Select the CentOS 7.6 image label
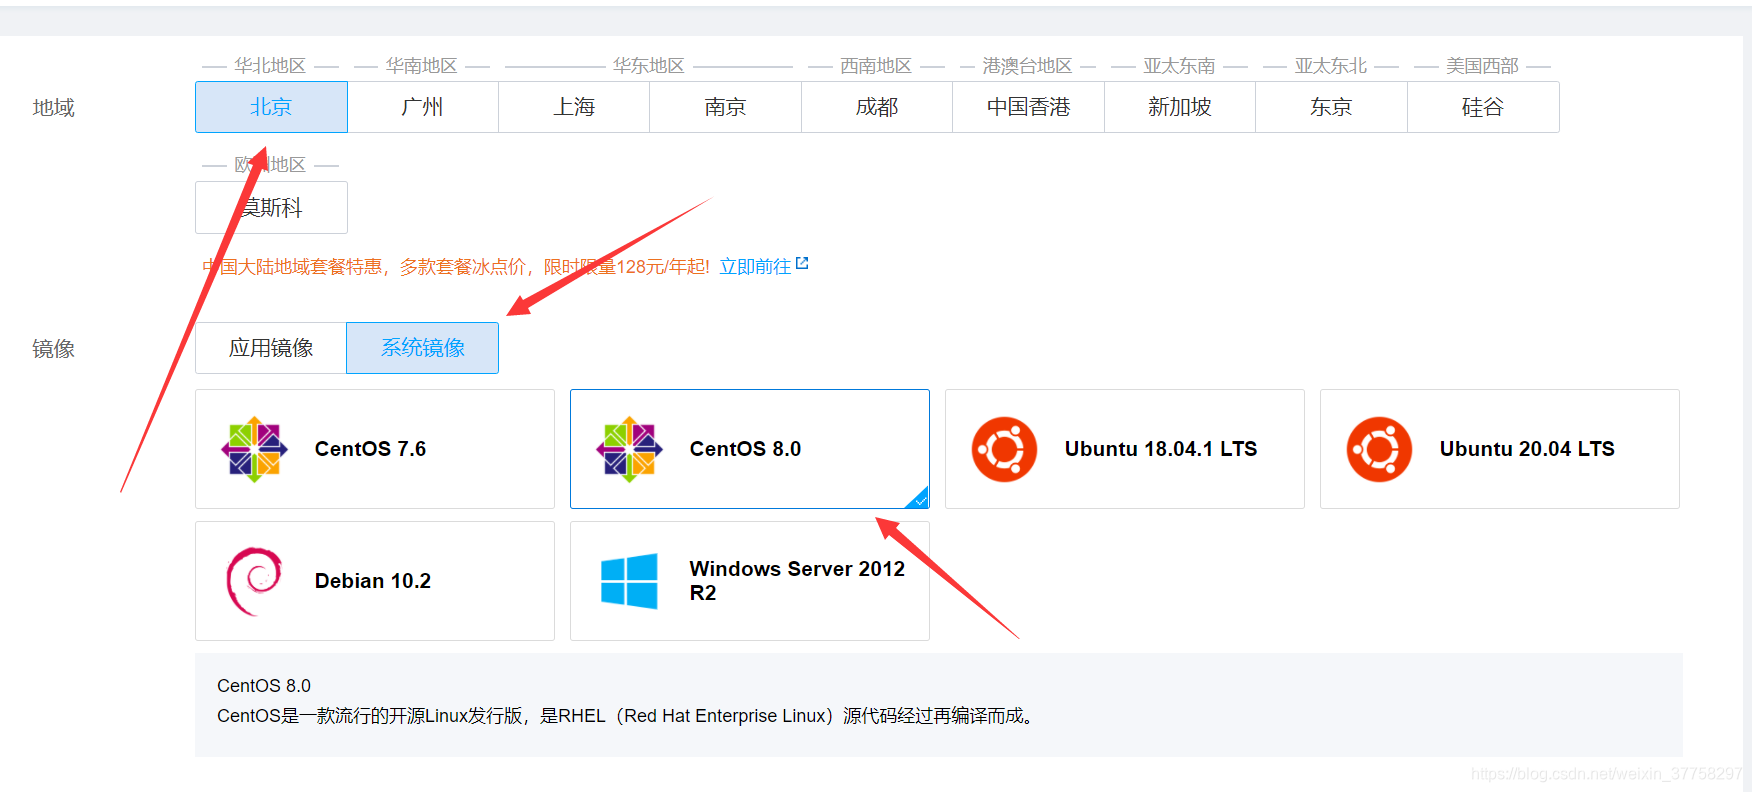 click(x=370, y=449)
